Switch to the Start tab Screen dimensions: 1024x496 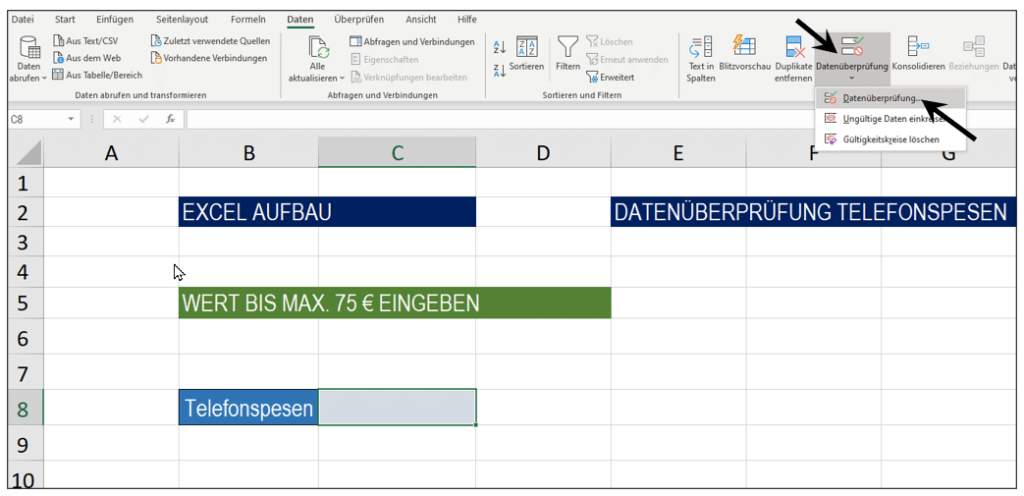click(65, 19)
